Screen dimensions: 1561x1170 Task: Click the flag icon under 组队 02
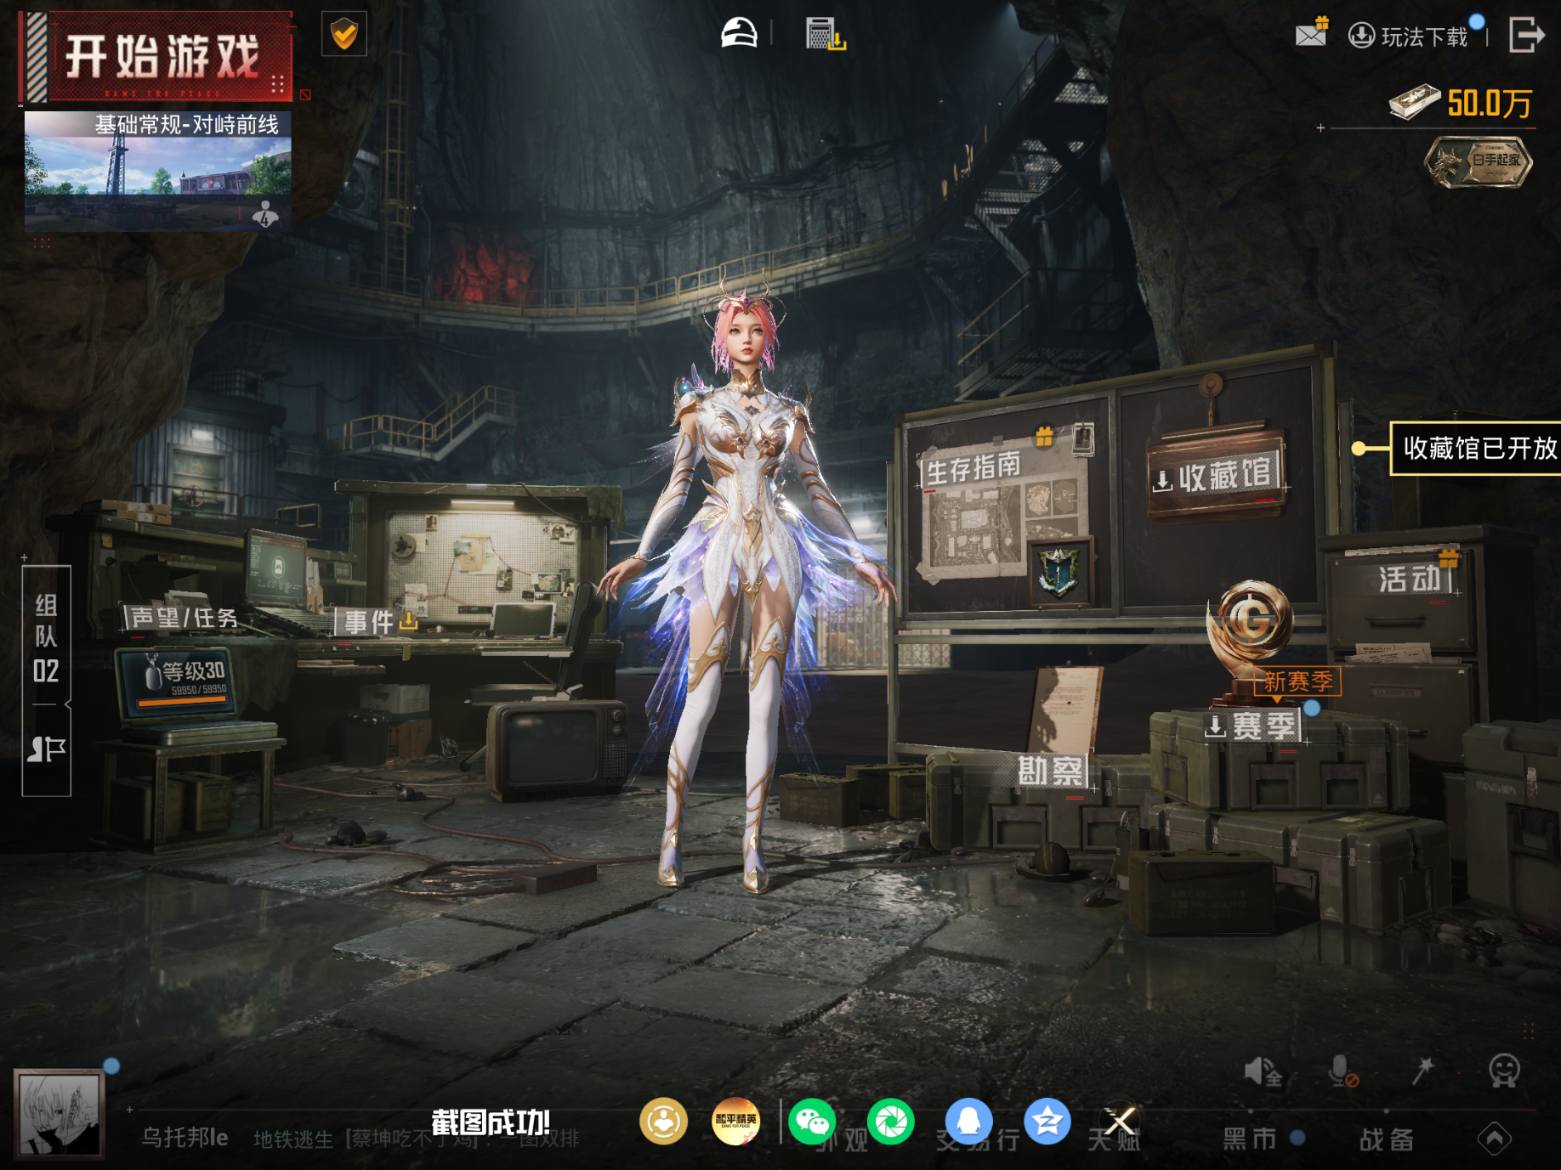[x=46, y=748]
